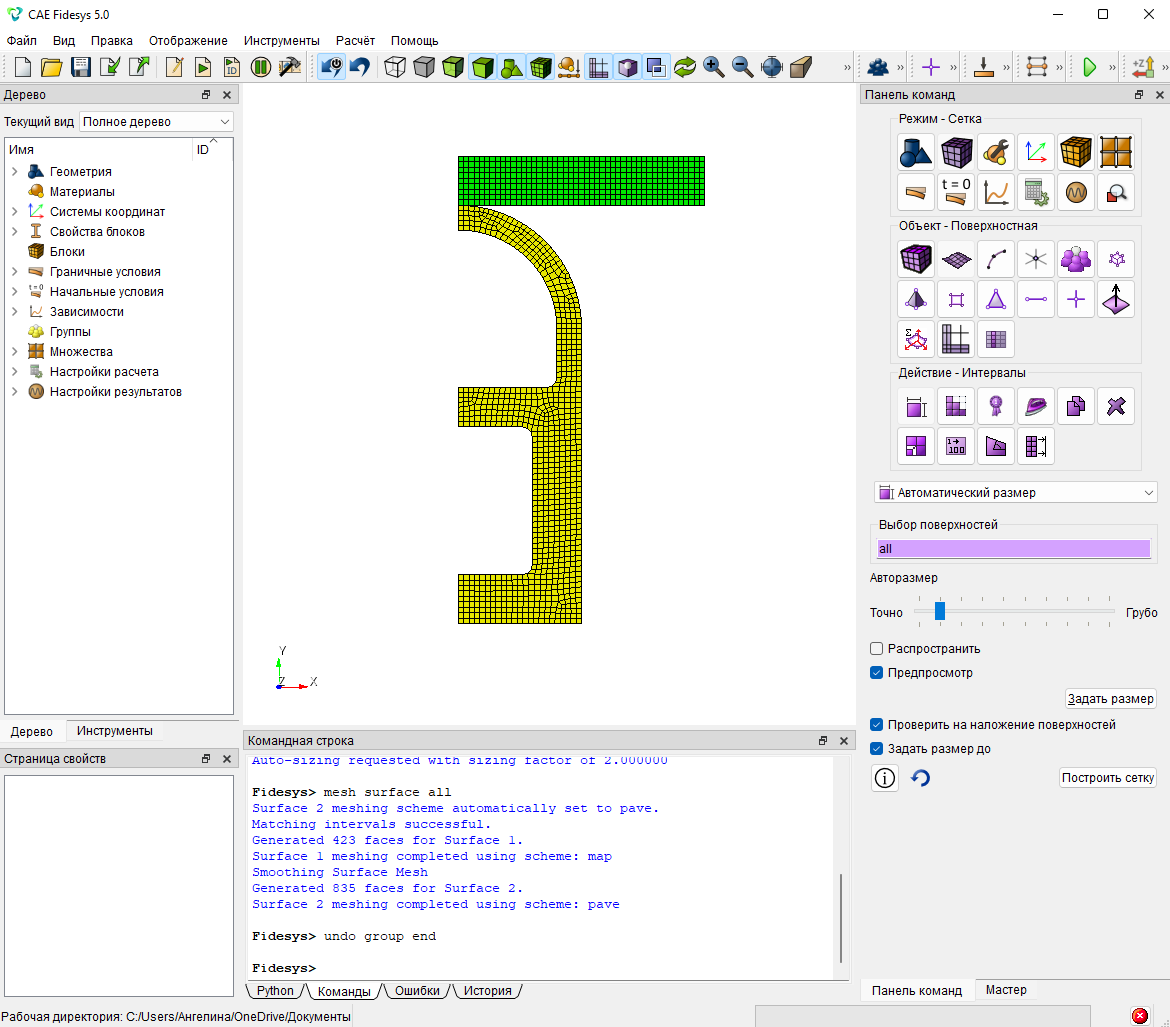The image size is (1170, 1027).
Task: Click the green refresh arrows icon
Action: point(684,67)
